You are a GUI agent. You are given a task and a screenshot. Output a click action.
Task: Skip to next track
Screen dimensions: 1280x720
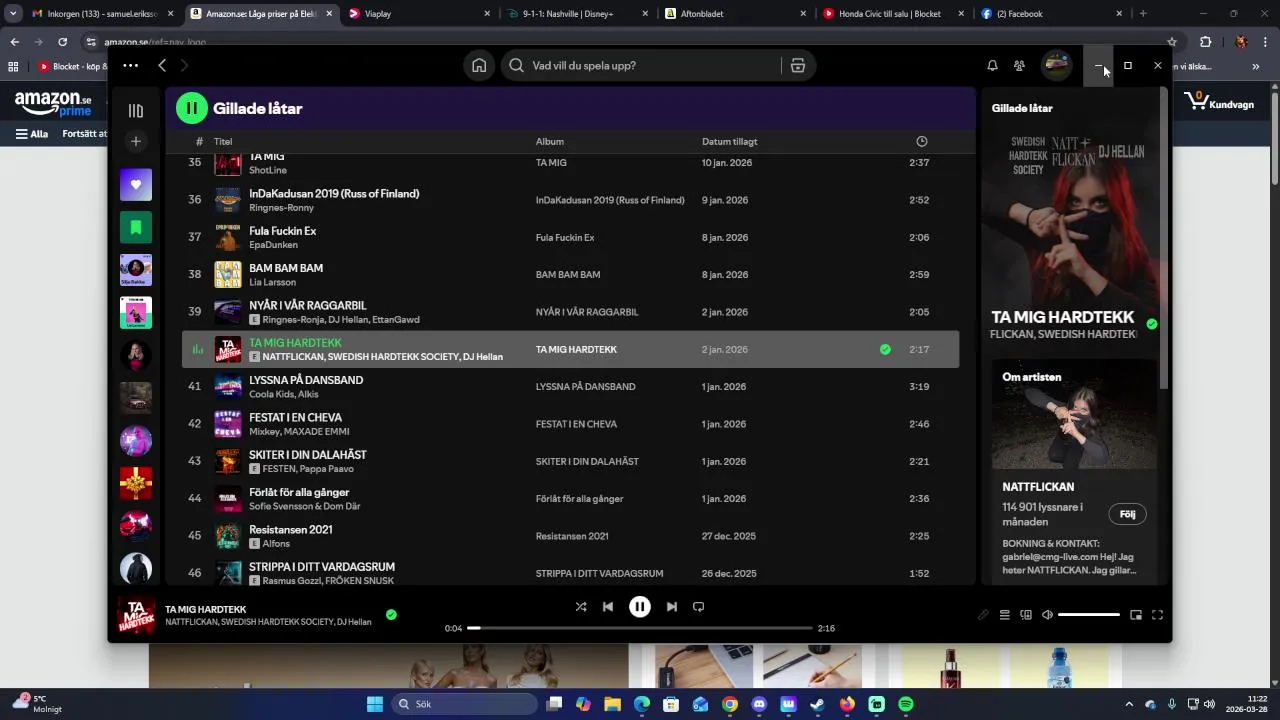(672, 606)
